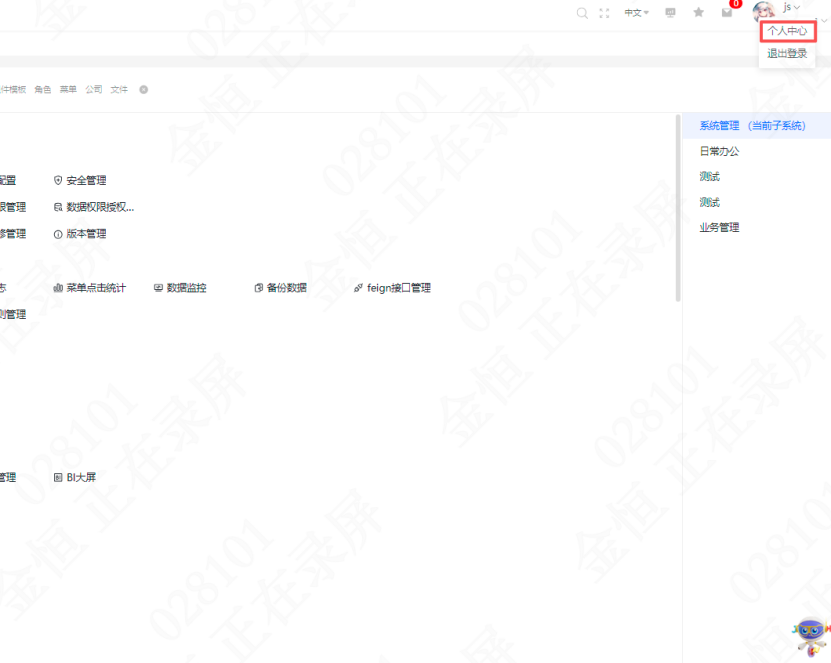Close tabs with the gray circle X
The image size is (831, 663).
click(x=144, y=90)
